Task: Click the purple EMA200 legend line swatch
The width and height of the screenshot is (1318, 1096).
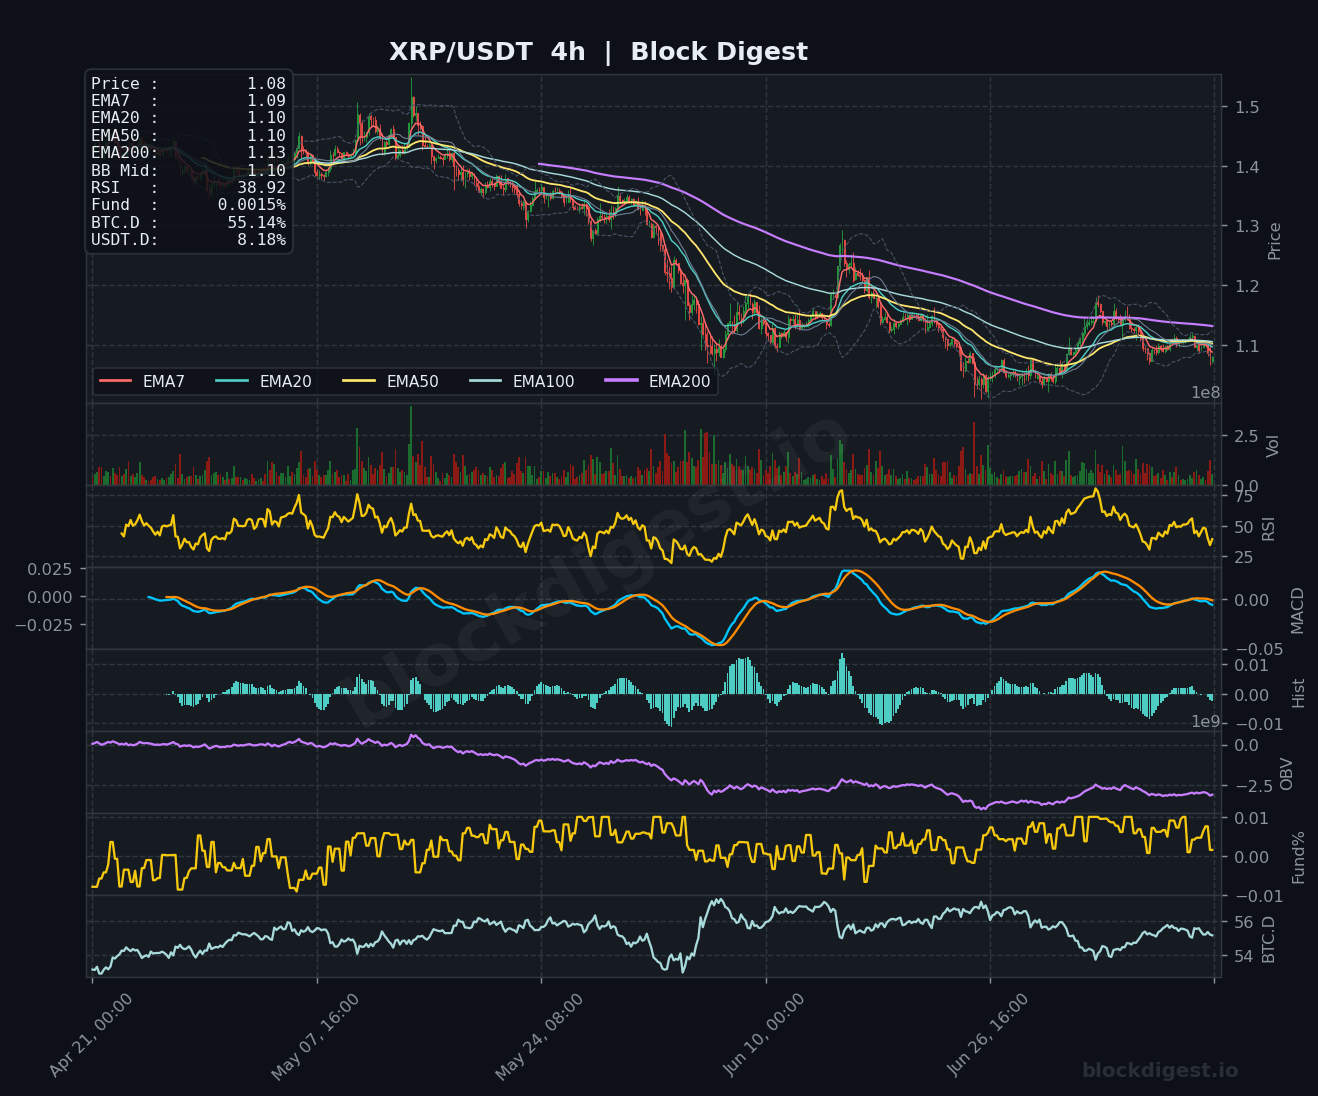Action: tap(622, 381)
